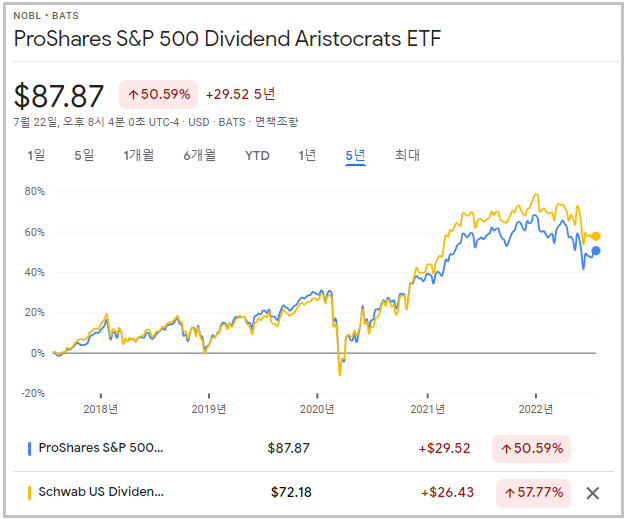Image resolution: width=626 pixels, height=519 pixels.
Task: Click the NOBL · BATS ticker label
Action: coord(46,16)
